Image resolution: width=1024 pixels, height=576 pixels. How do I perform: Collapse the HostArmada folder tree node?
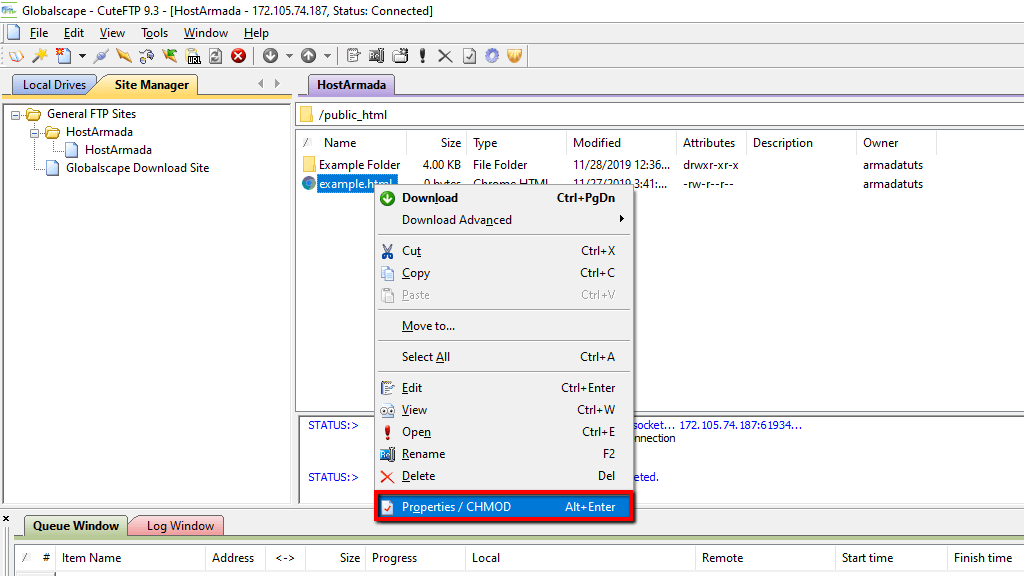tap(35, 133)
